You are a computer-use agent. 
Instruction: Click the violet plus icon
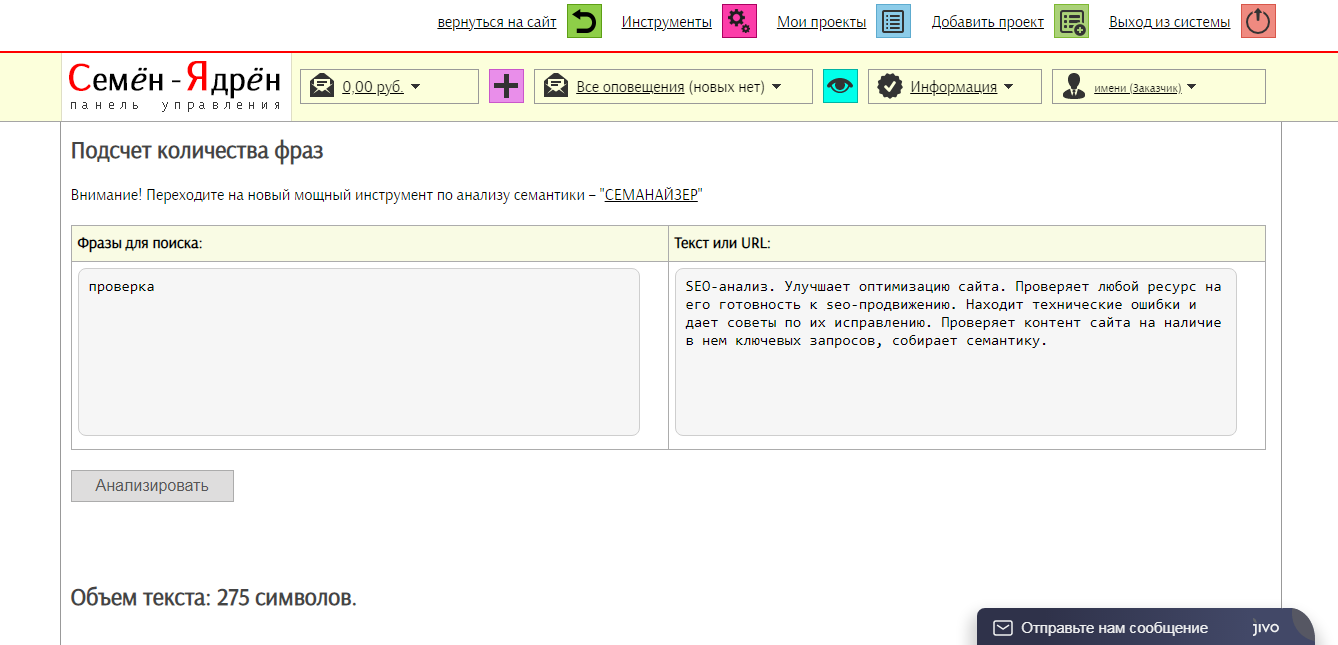coord(506,86)
